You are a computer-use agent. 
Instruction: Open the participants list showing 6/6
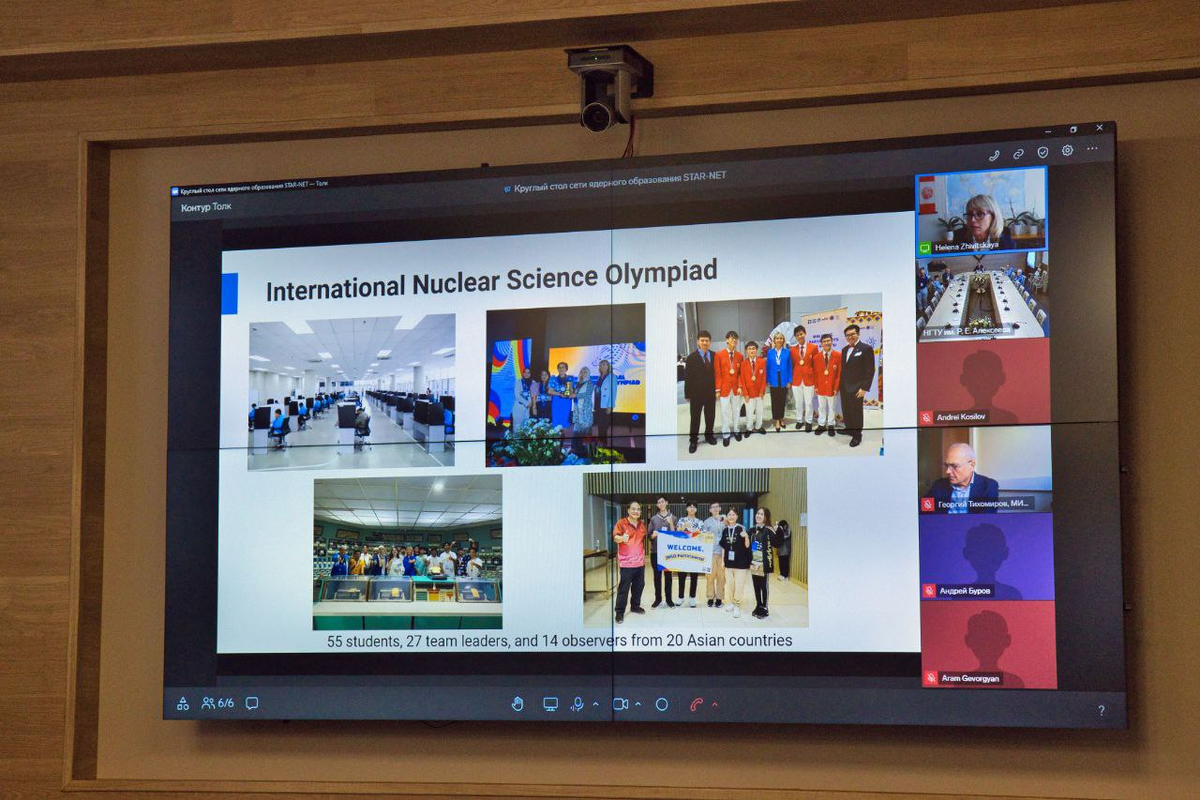point(218,703)
